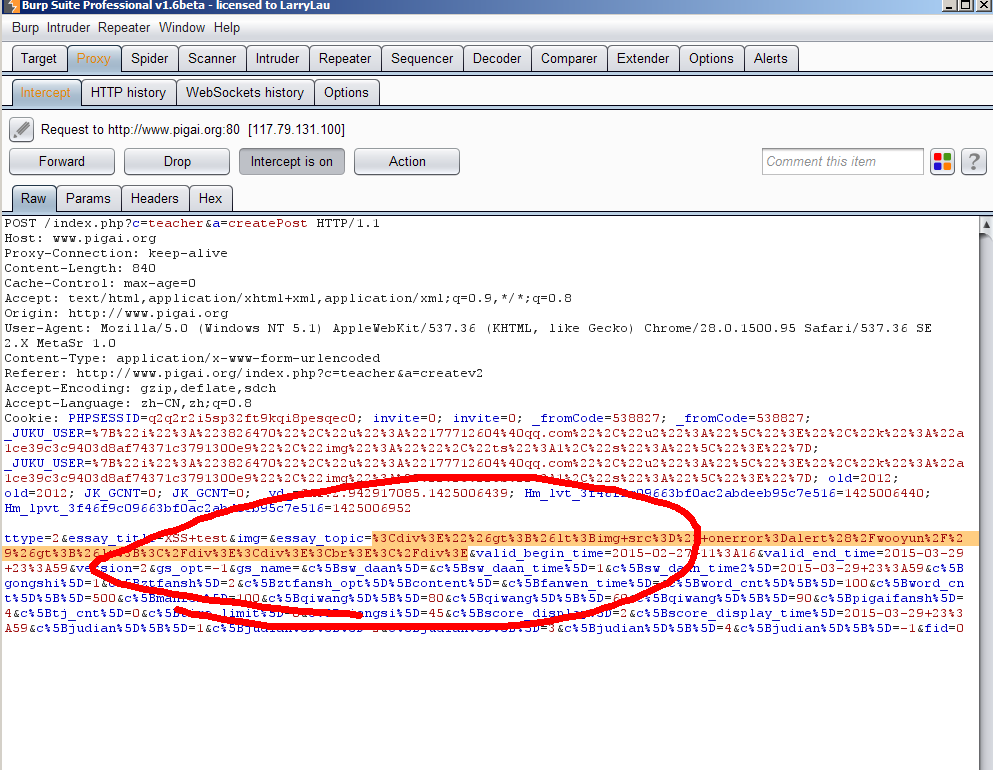Click the Referer header line

coord(244,374)
